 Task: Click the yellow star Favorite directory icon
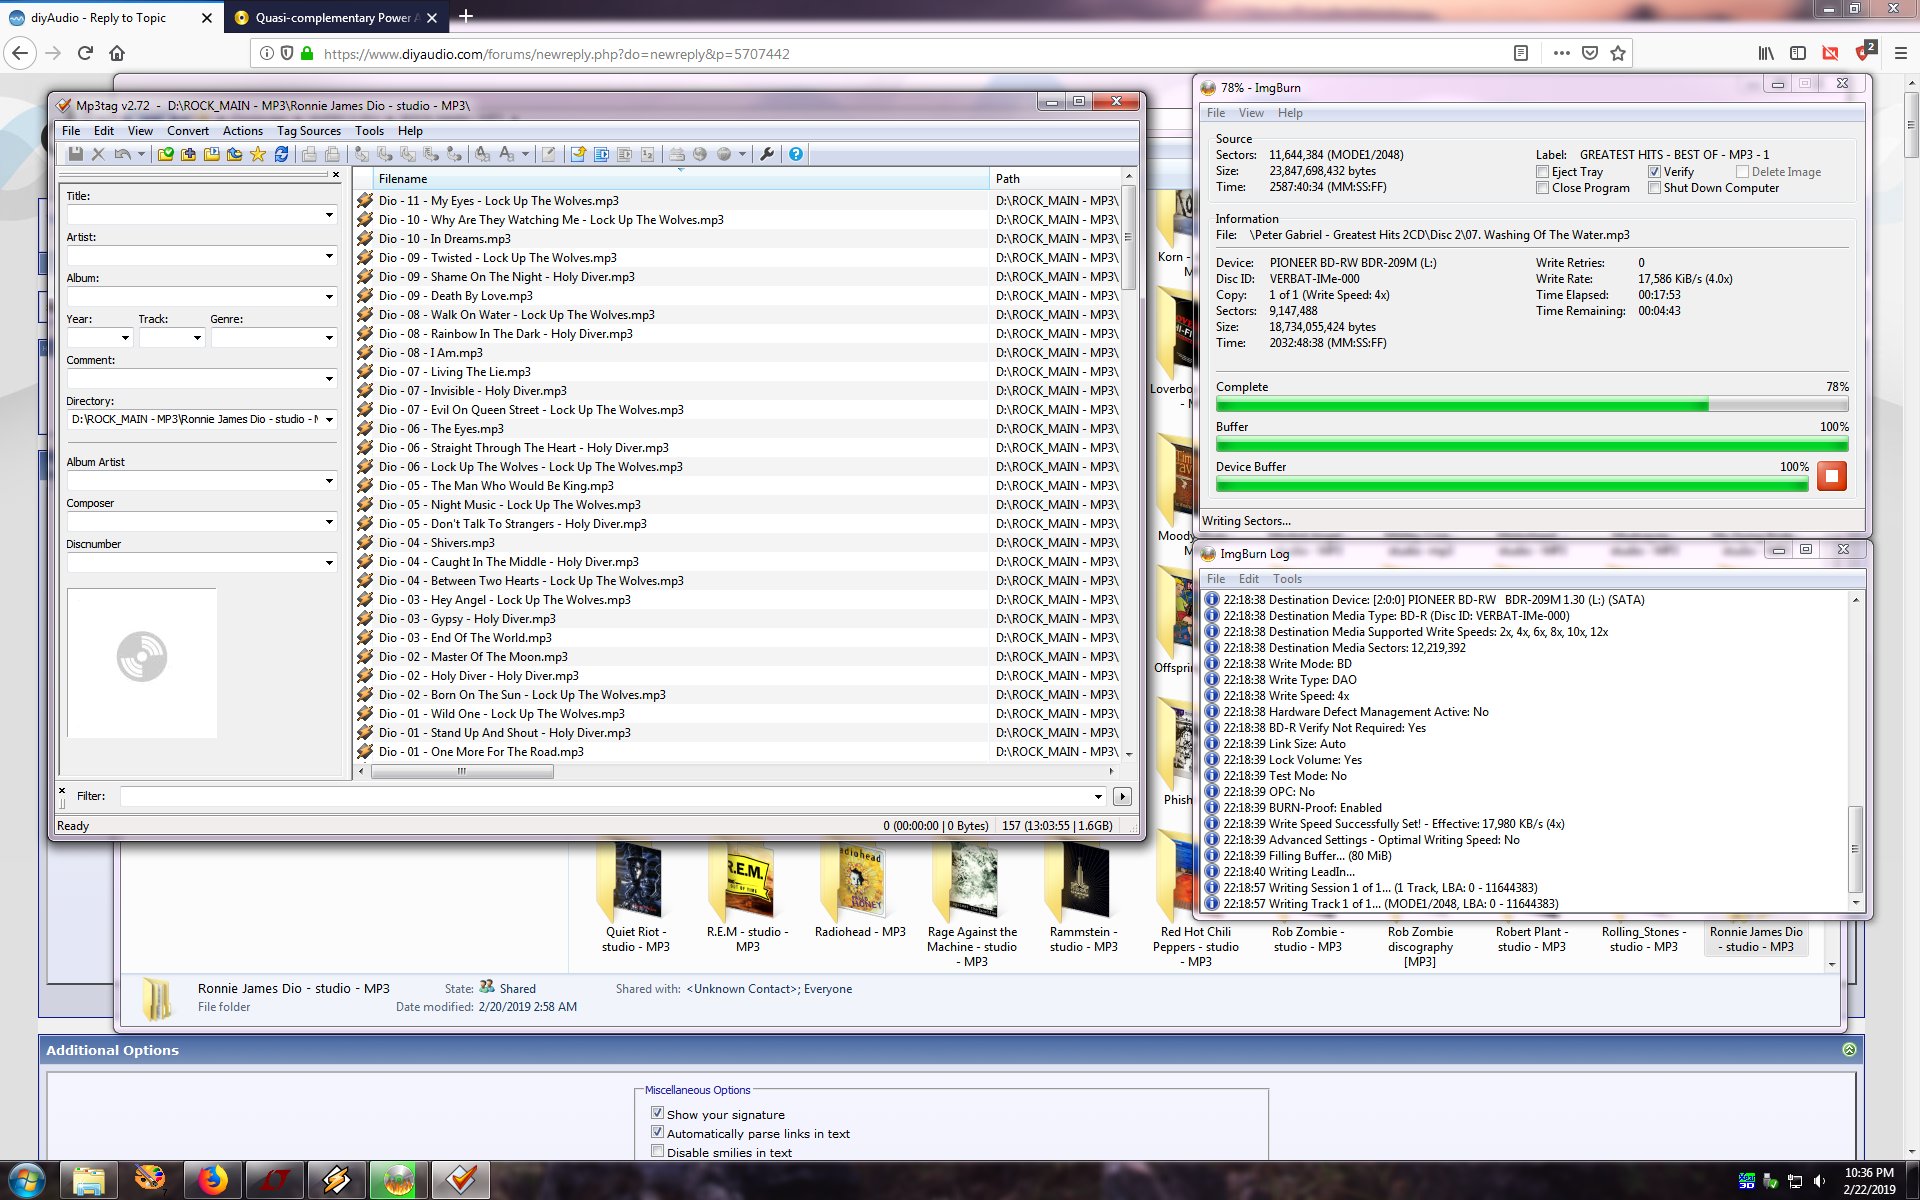tap(258, 154)
